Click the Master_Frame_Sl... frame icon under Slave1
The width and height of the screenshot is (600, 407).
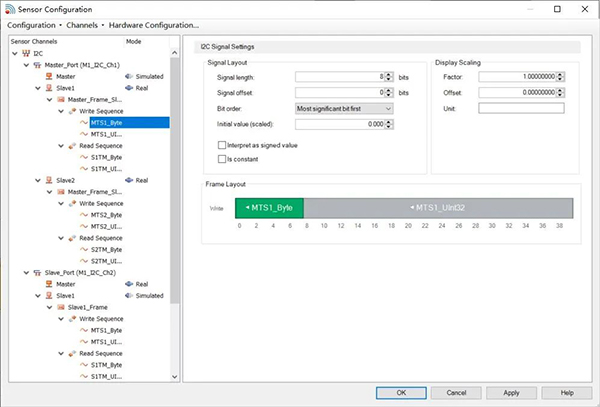60,99
